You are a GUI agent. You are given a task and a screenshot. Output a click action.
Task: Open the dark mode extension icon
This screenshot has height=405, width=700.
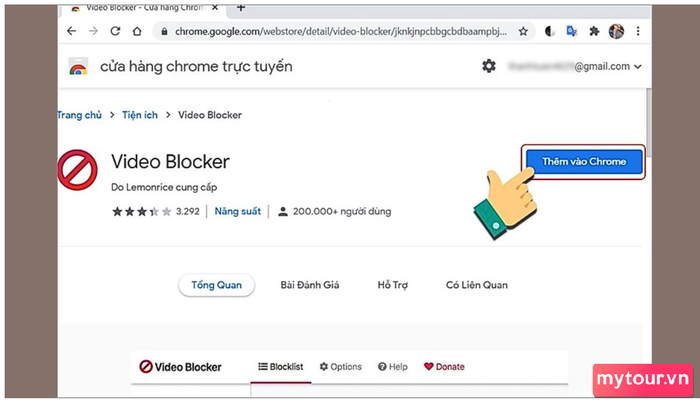pyautogui.click(x=550, y=31)
